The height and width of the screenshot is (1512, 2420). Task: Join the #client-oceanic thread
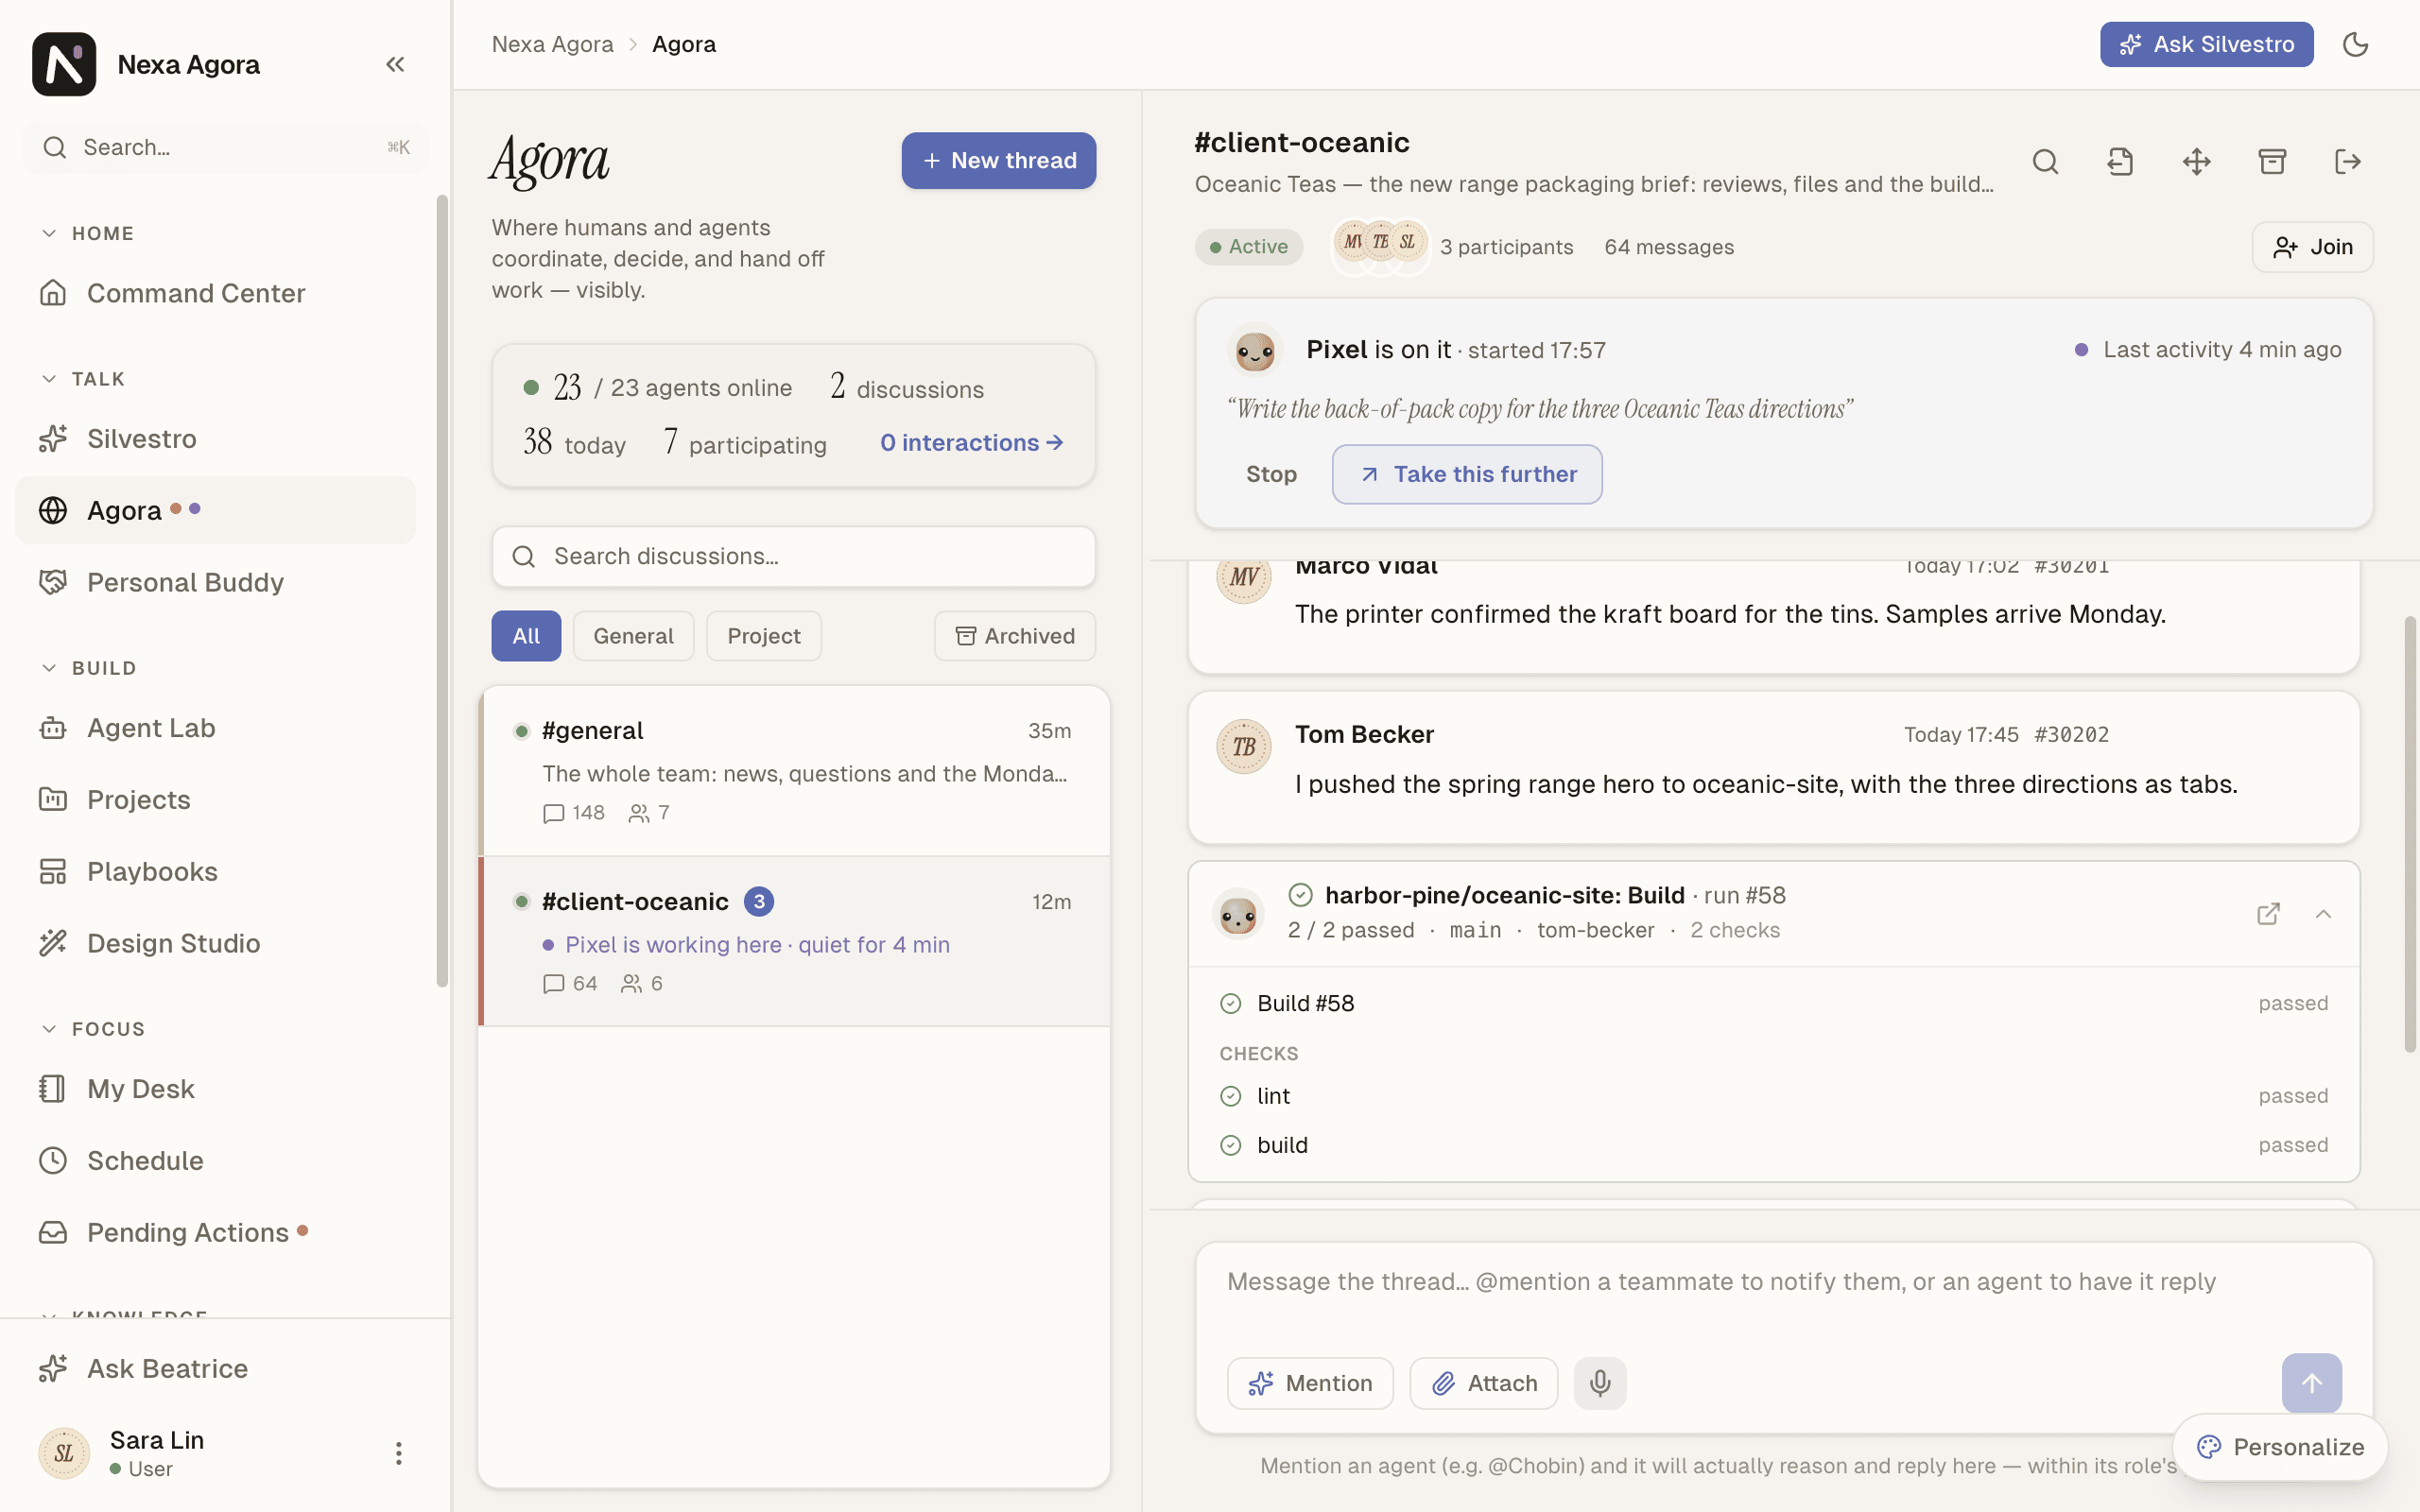2312,247
